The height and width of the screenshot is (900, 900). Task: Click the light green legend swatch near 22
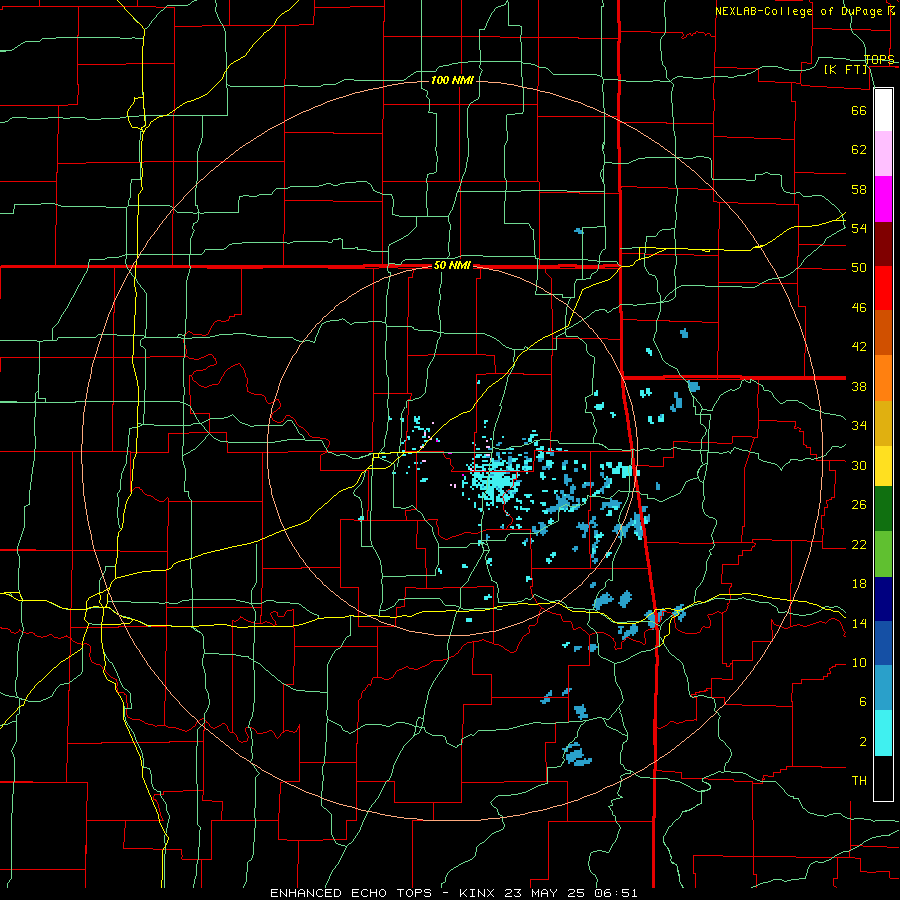click(883, 554)
